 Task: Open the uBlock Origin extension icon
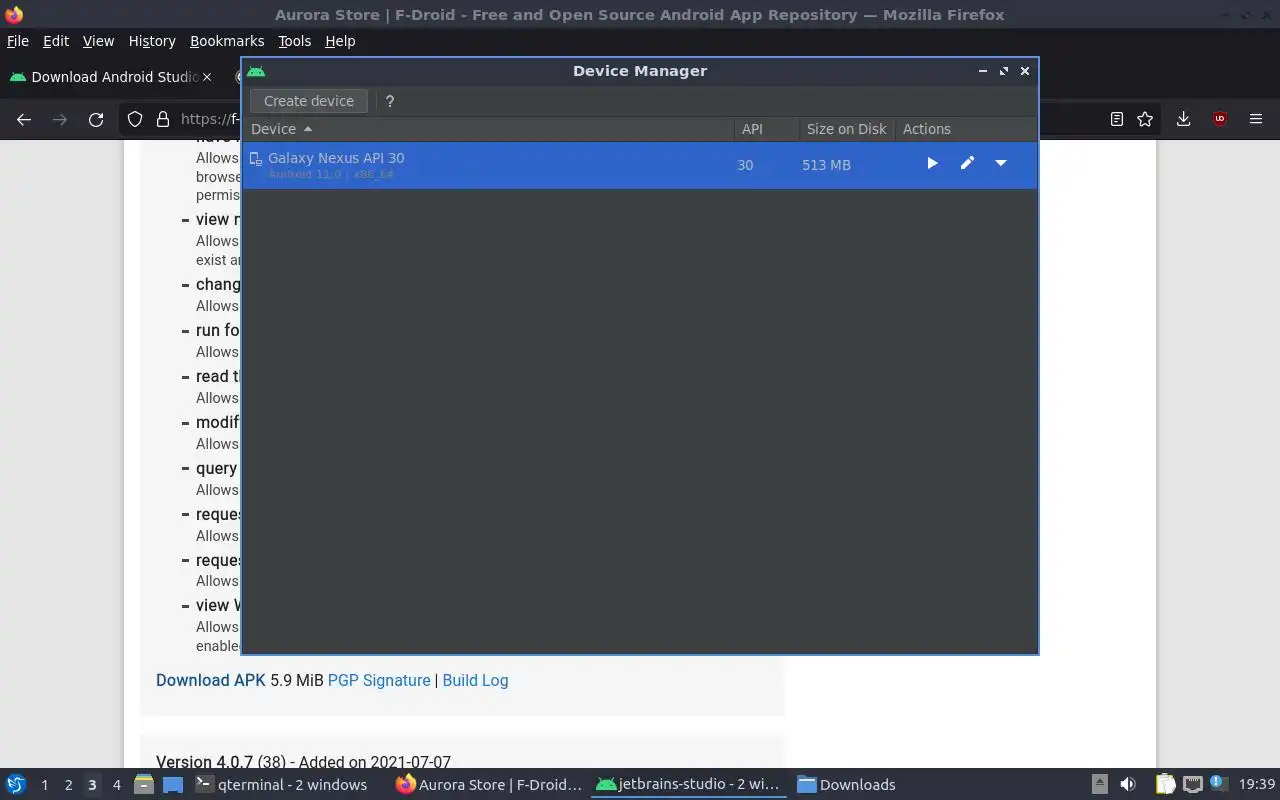[1219, 119]
